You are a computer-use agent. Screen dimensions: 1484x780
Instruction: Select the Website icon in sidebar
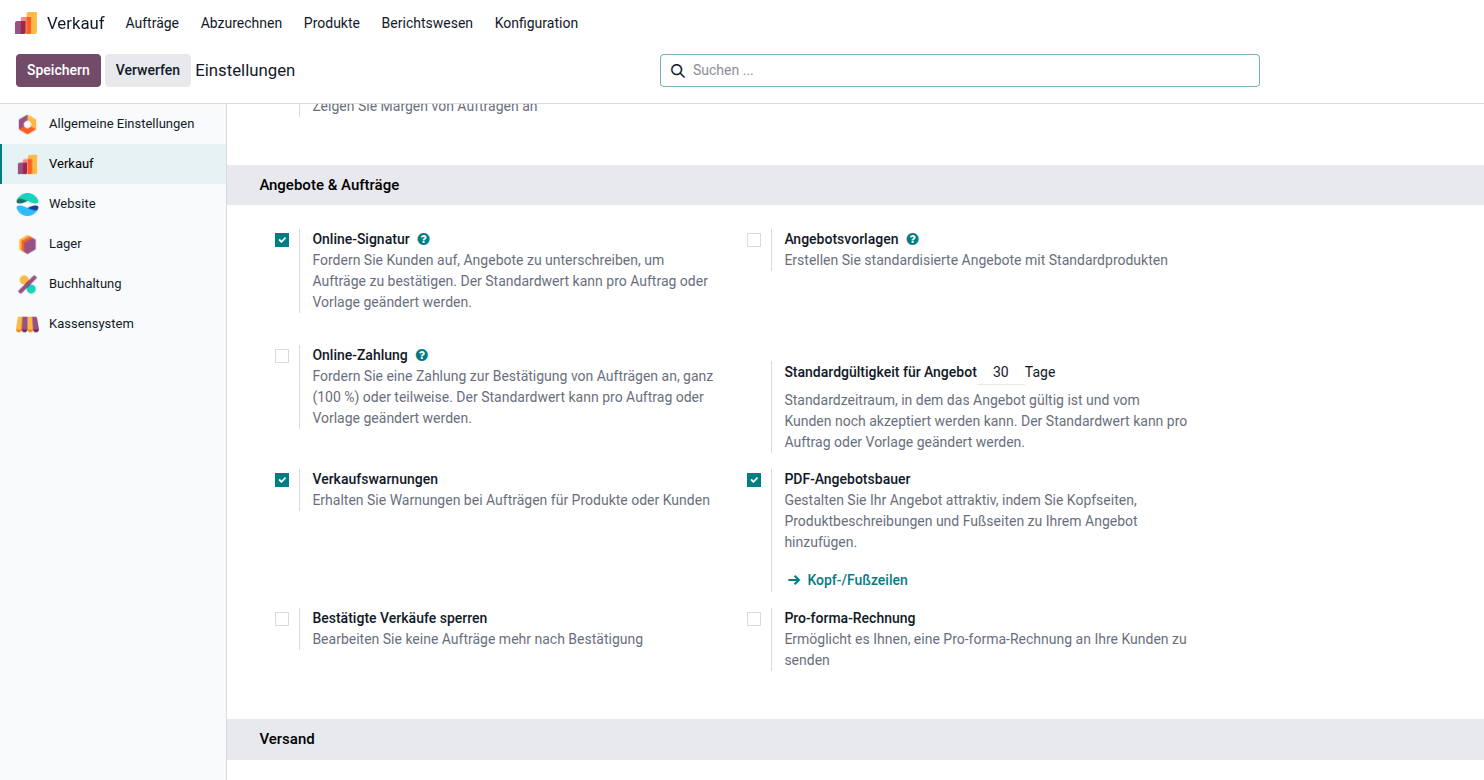[x=28, y=204]
